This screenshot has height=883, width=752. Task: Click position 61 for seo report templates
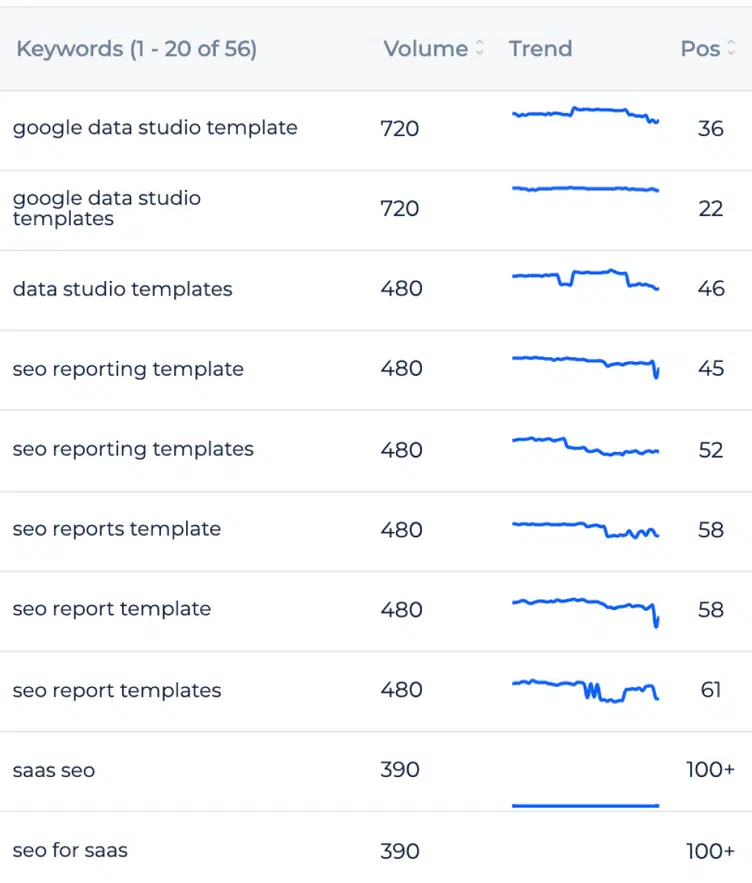(711, 690)
